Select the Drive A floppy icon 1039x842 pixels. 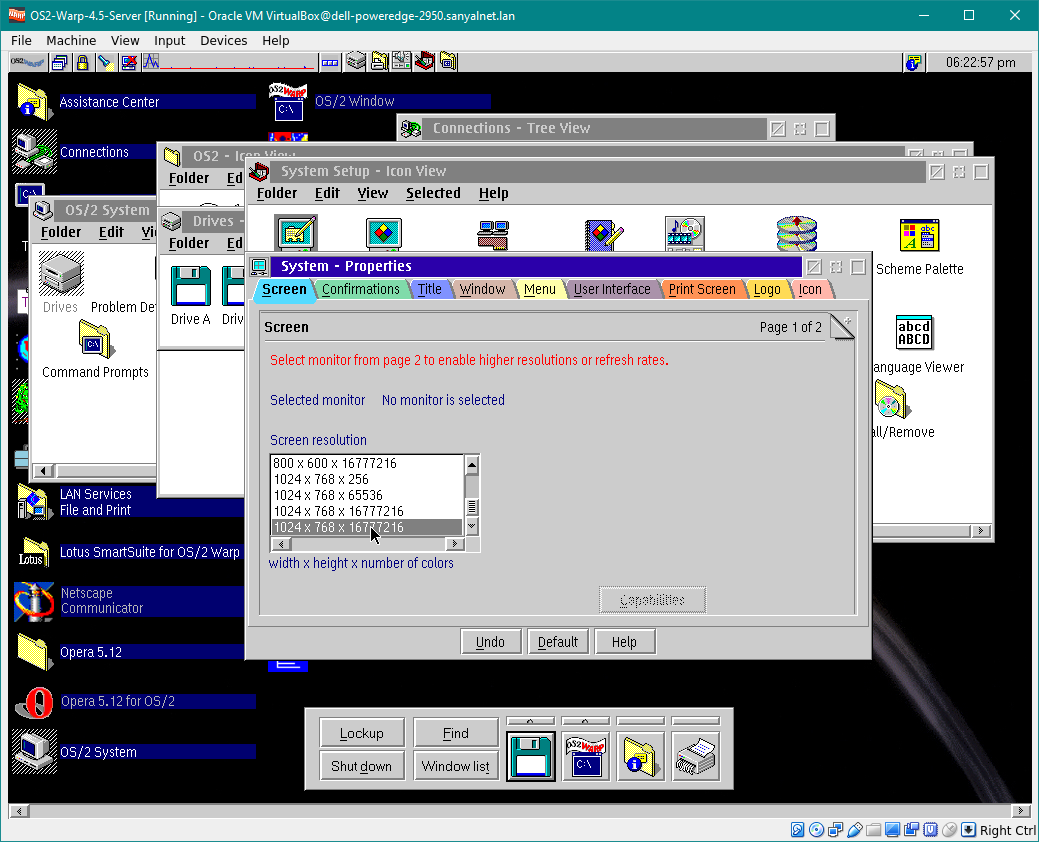tap(191, 285)
